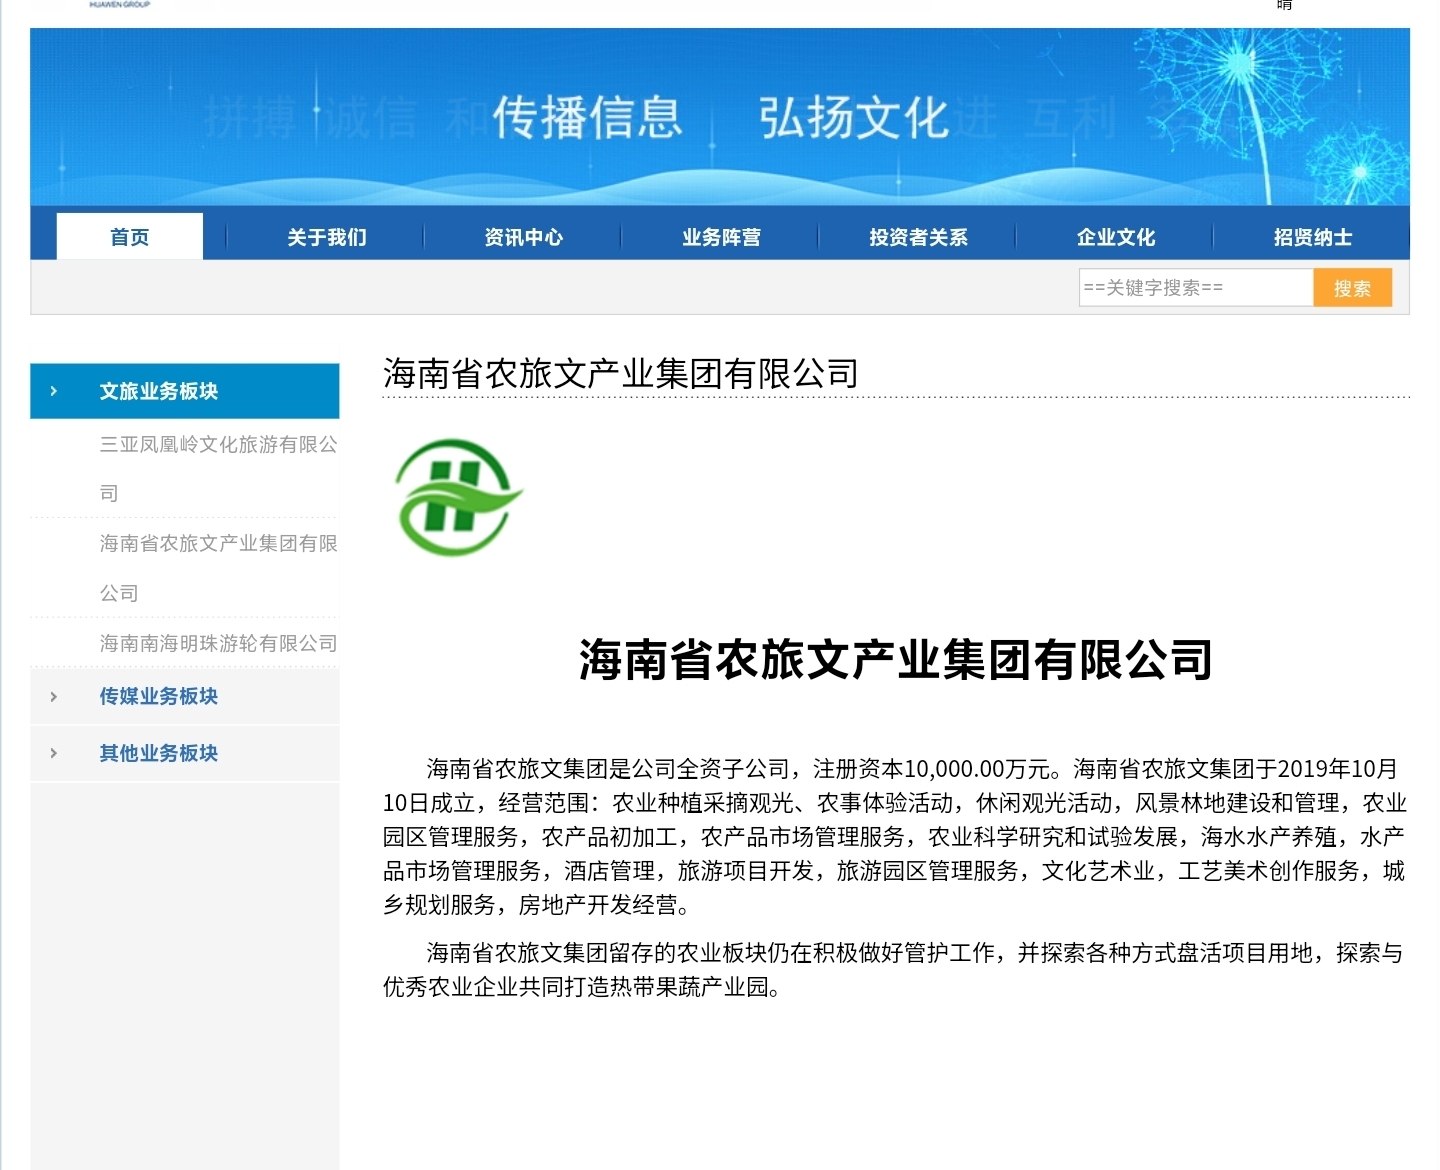Click chevron icon beside 传媒业务板块
Image resolution: width=1440 pixels, height=1170 pixels.
pyautogui.click(x=54, y=696)
